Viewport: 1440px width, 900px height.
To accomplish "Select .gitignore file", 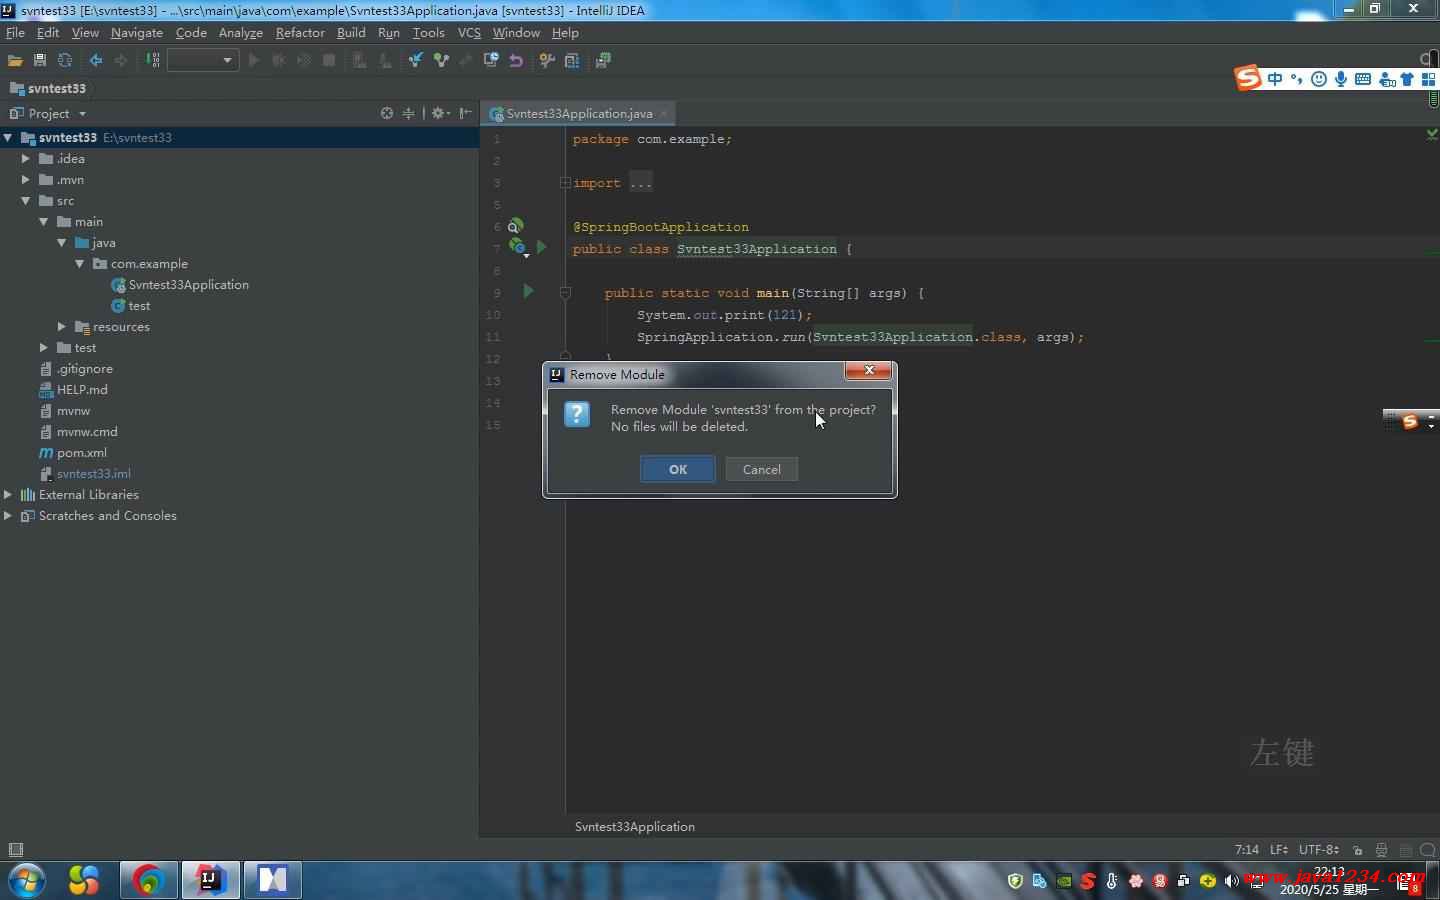I will (84, 369).
